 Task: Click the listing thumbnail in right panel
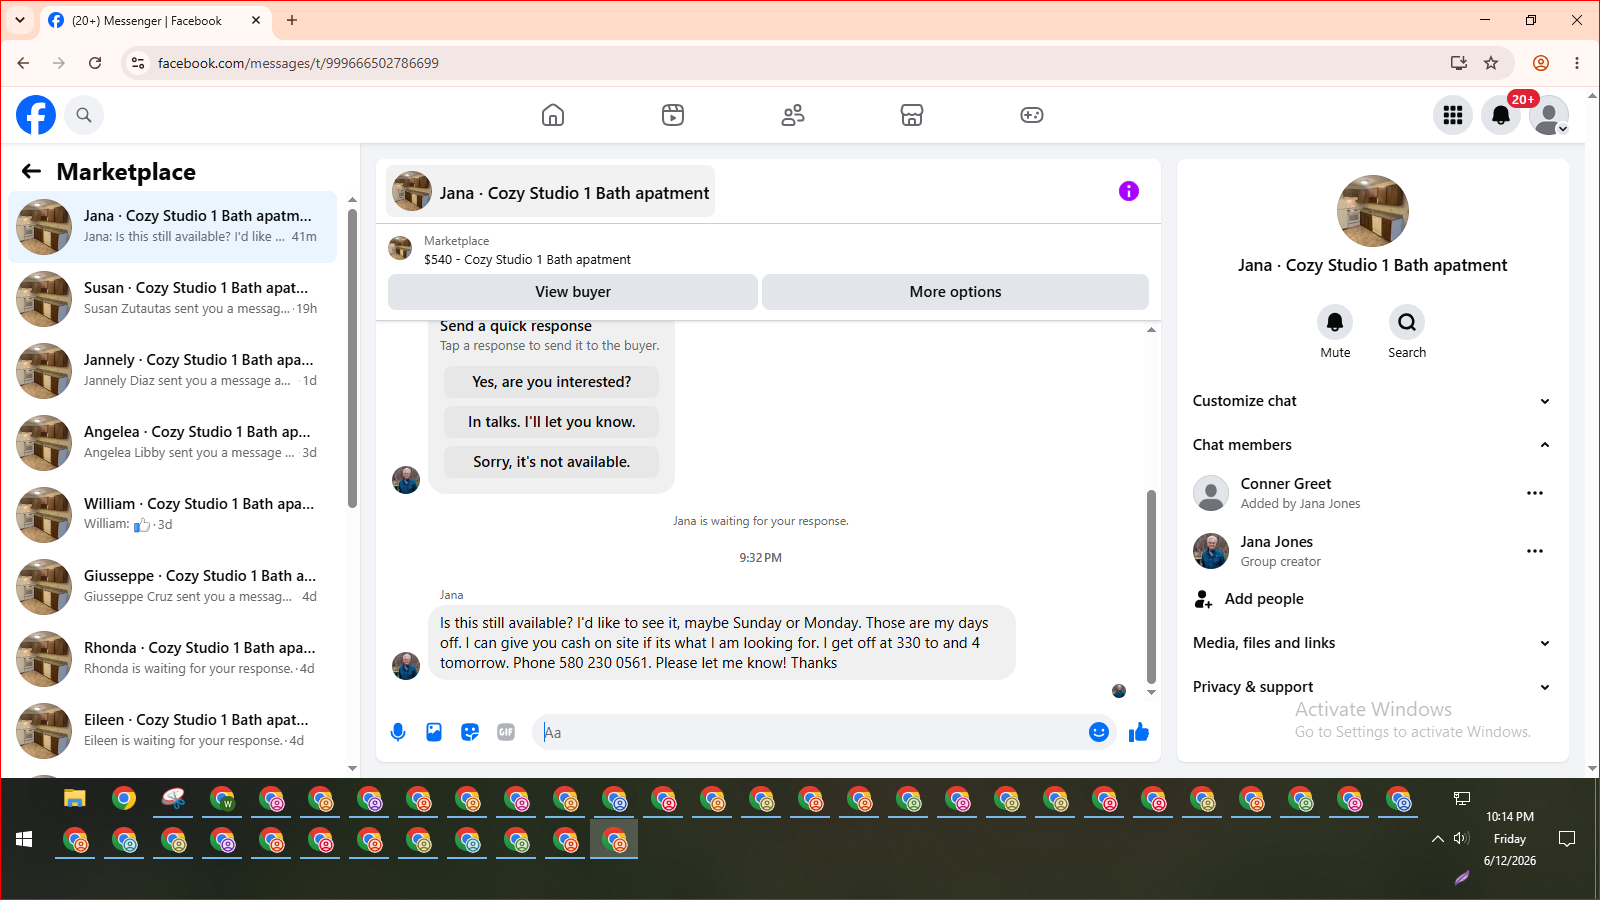pos(1373,211)
